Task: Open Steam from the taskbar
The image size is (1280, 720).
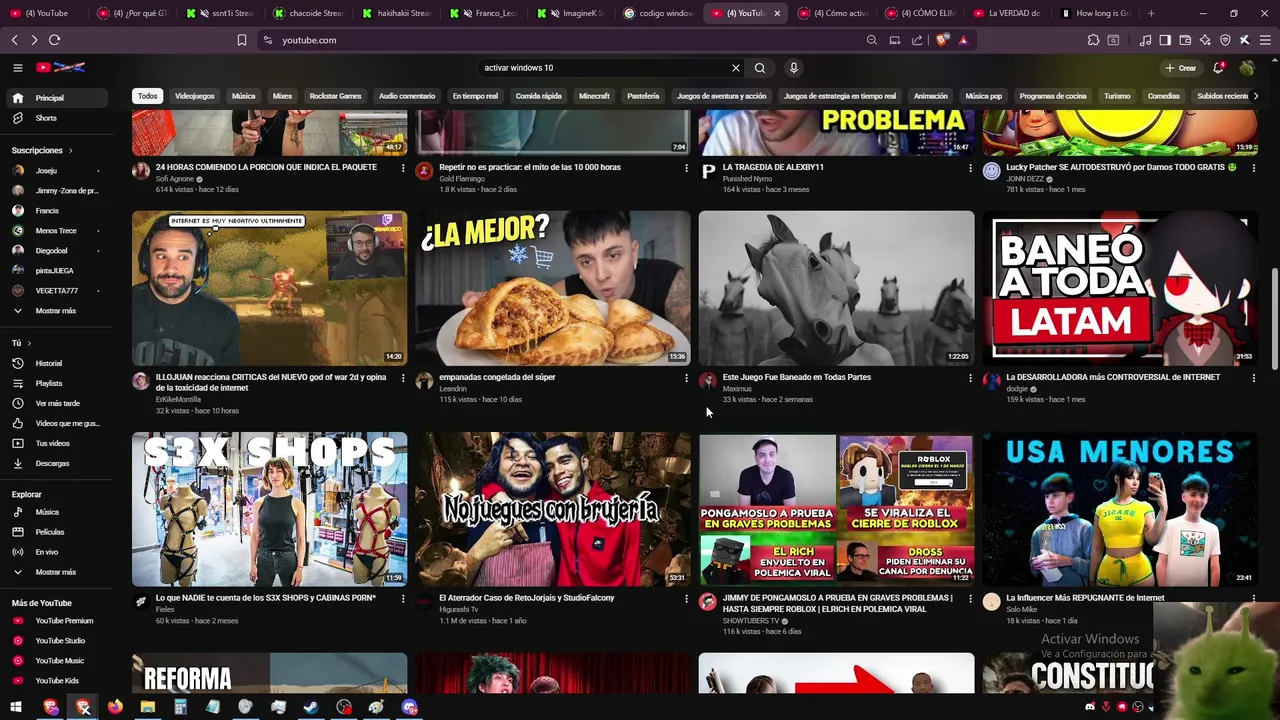Action: [x=311, y=707]
